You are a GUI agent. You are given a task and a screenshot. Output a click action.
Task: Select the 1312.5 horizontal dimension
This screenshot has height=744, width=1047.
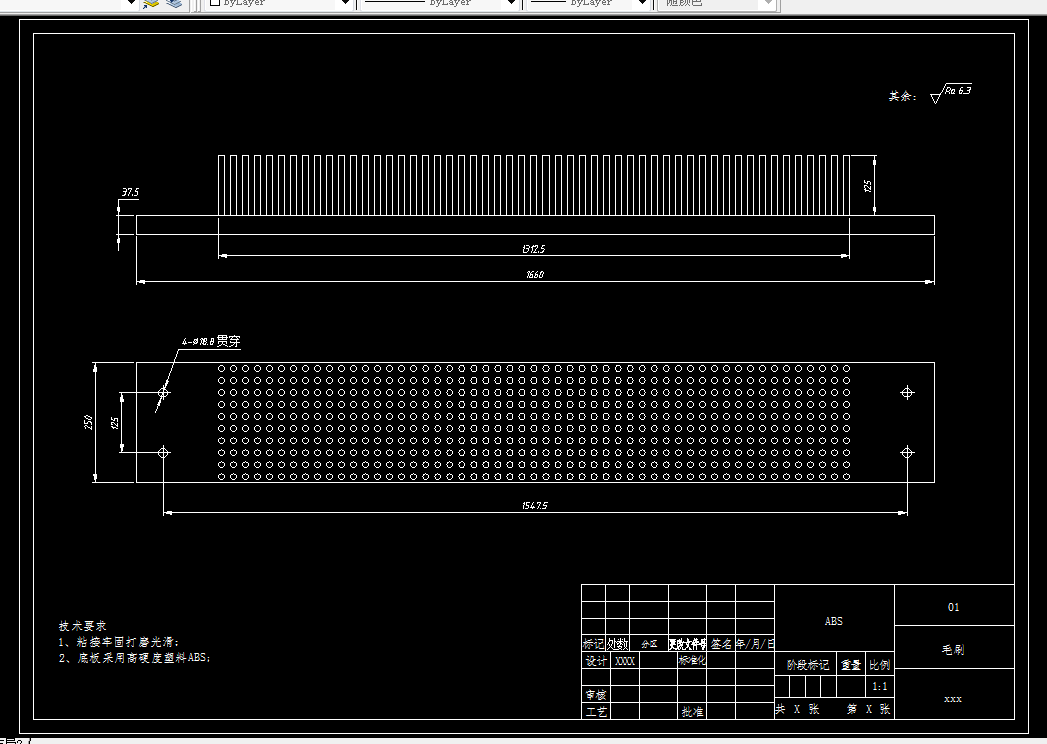coord(534,248)
